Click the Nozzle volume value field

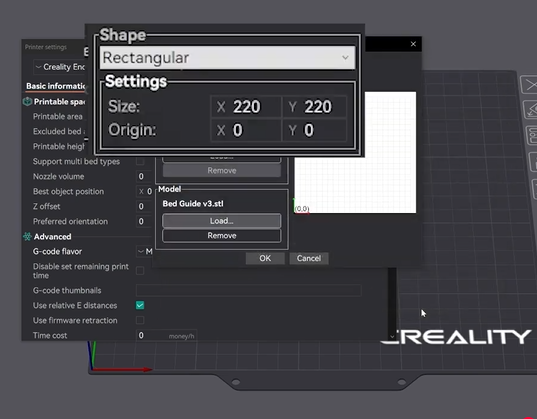[143, 176]
